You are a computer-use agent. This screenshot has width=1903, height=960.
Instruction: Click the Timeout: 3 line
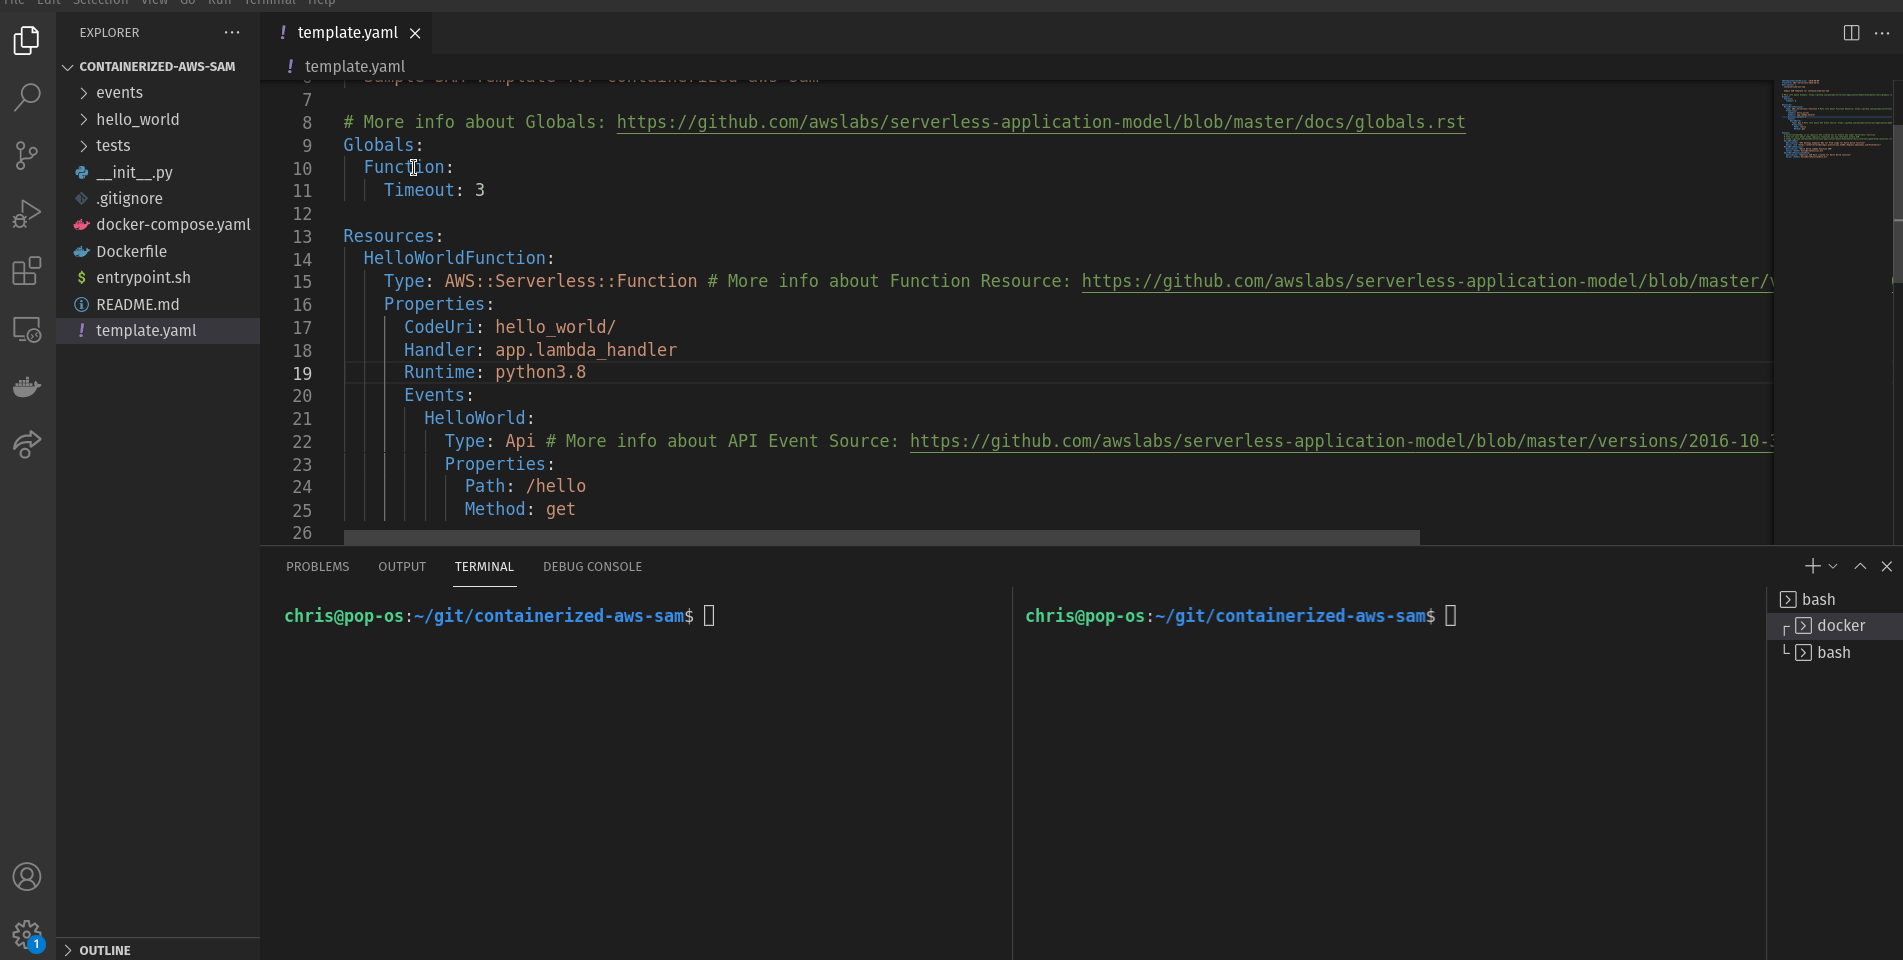(434, 190)
